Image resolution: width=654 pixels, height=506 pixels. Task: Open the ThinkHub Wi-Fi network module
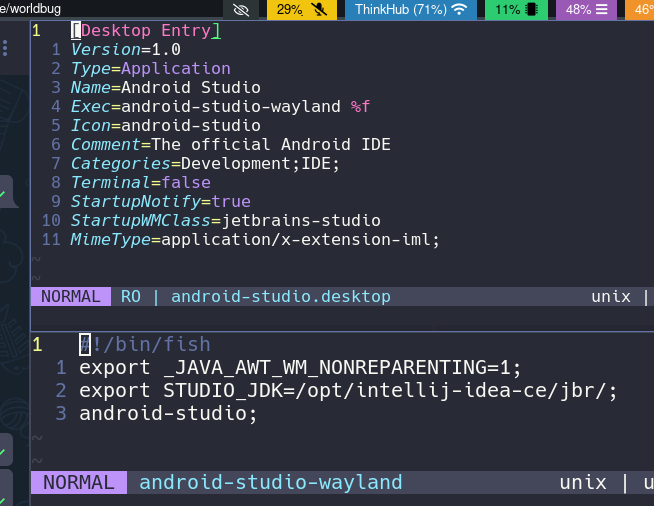pyautogui.click(x=410, y=9)
